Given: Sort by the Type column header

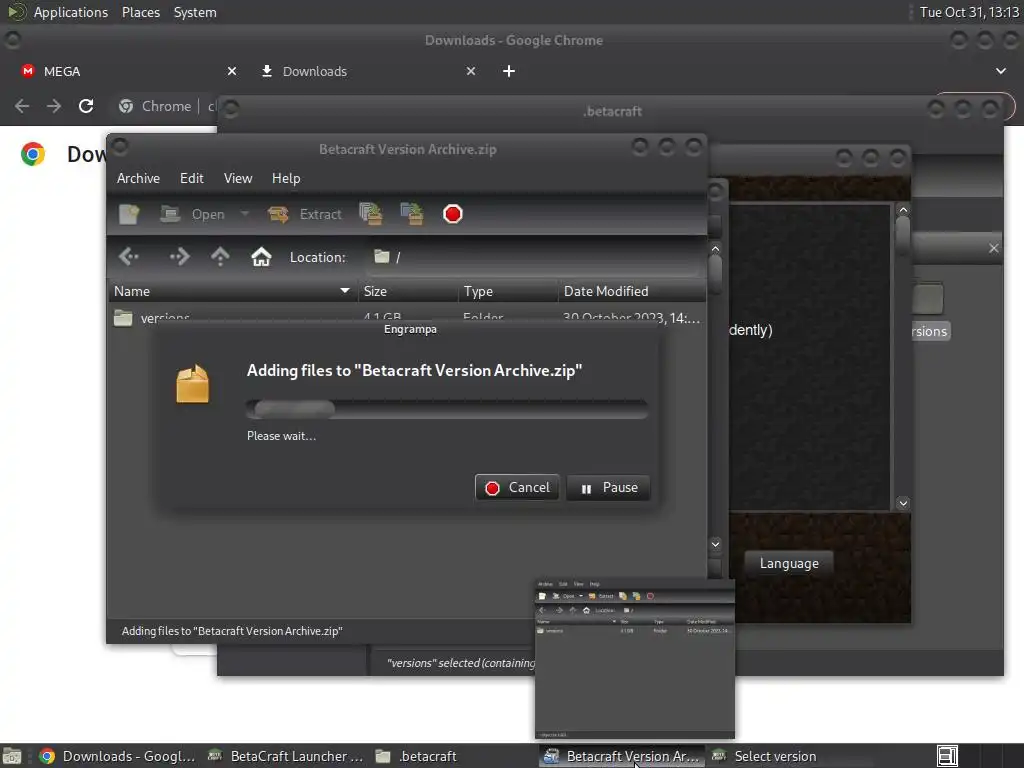Looking at the screenshot, I should tap(508, 291).
